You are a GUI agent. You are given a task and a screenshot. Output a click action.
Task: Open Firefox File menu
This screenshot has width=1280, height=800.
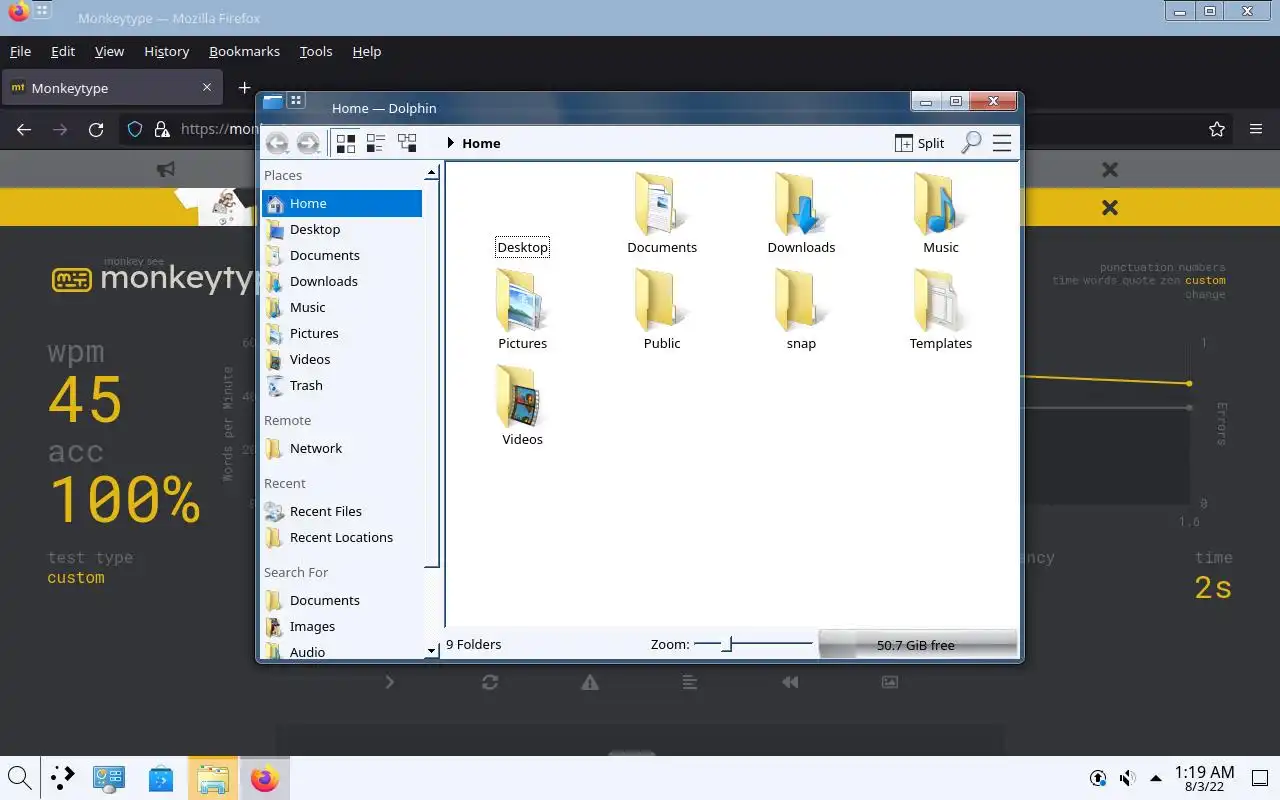(20, 51)
